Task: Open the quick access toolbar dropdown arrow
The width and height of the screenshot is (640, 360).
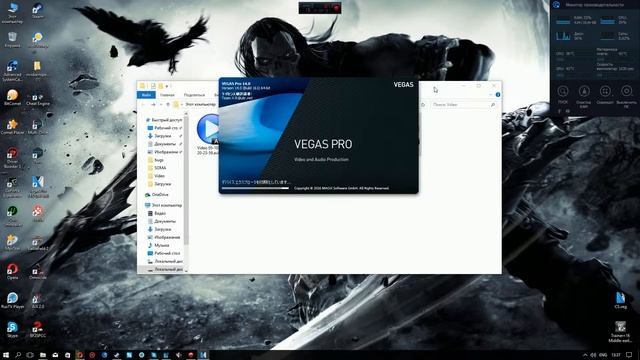Action: point(167,86)
